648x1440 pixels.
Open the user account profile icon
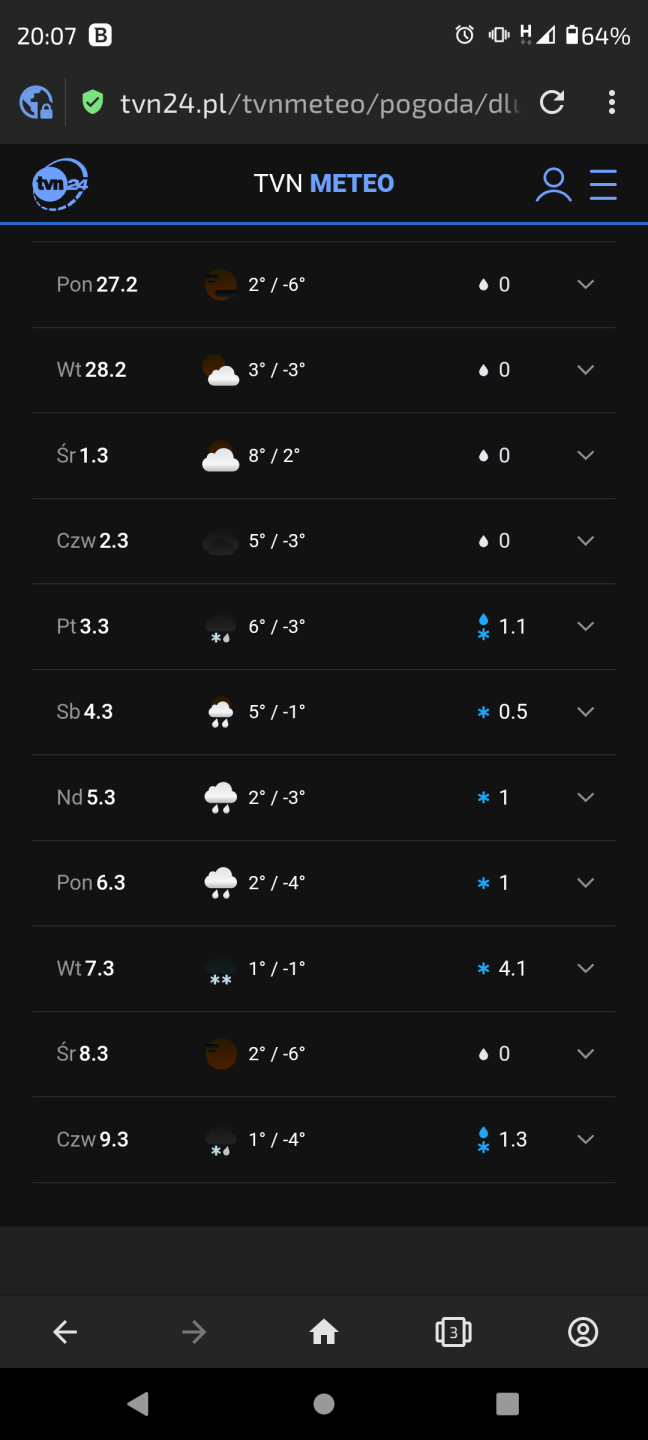coord(553,185)
